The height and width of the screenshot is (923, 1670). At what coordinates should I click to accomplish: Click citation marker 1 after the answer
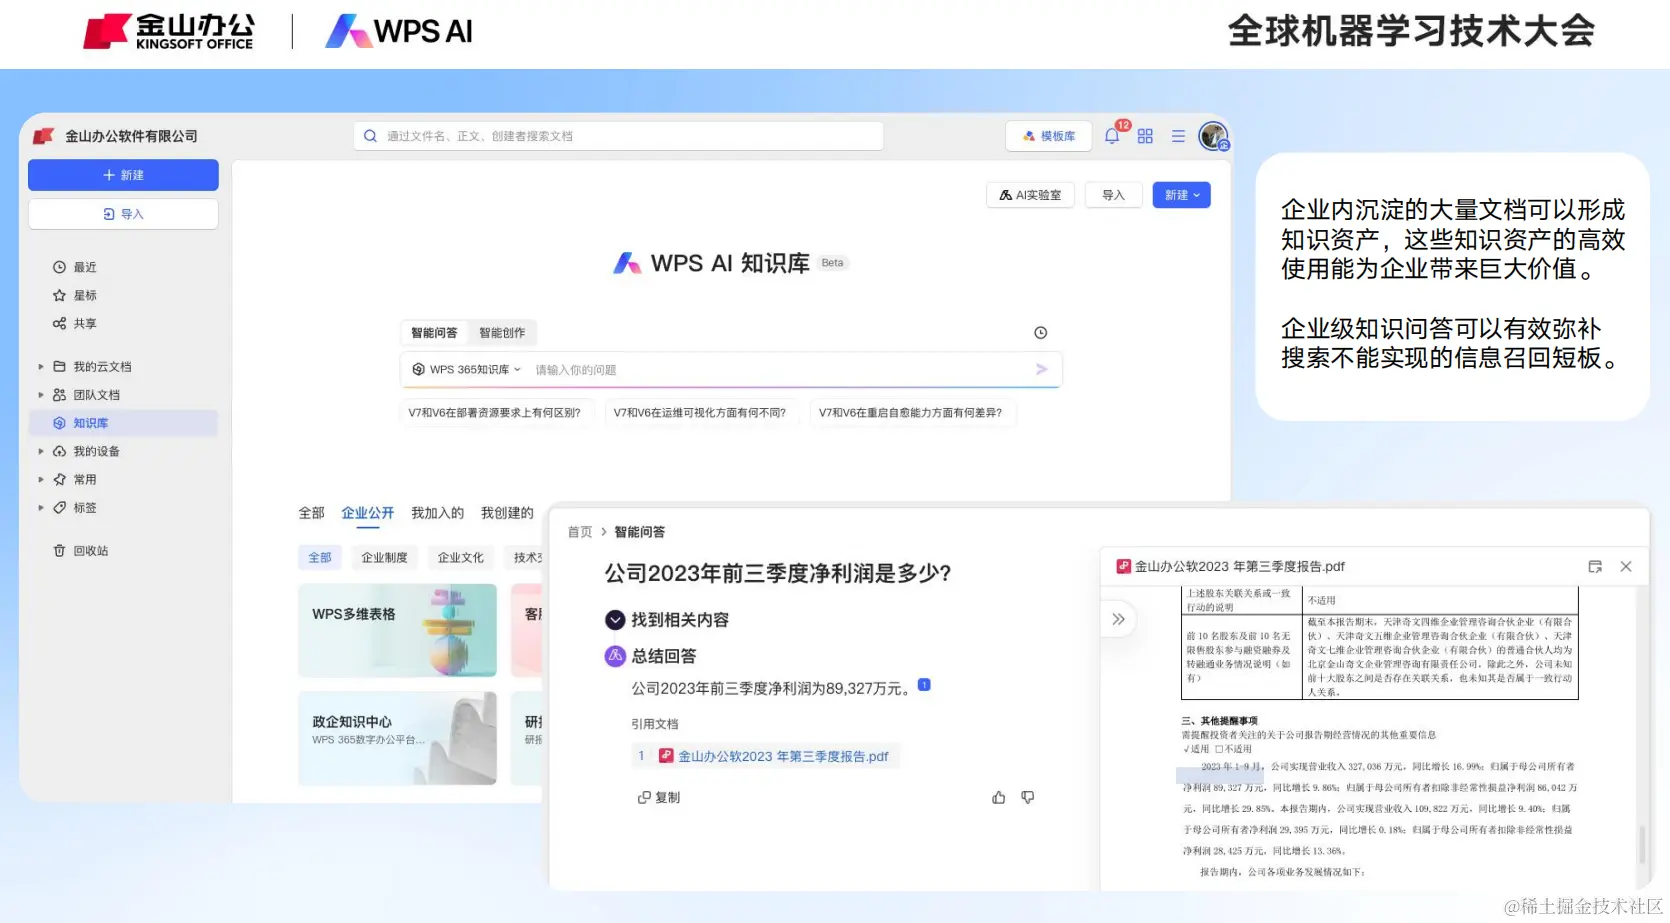click(924, 685)
